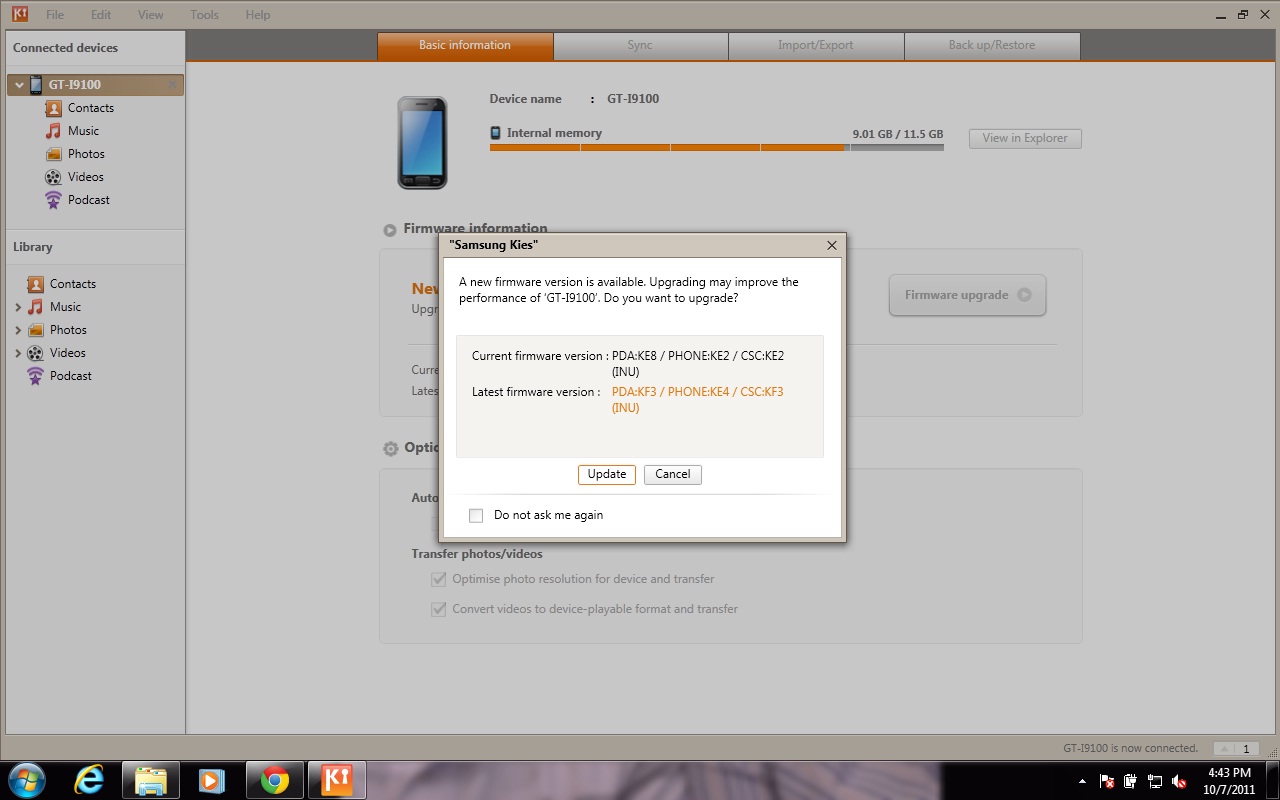Screen dimensions: 1280x800
Task: Open Library Photos folder icon
Action: coord(36,330)
